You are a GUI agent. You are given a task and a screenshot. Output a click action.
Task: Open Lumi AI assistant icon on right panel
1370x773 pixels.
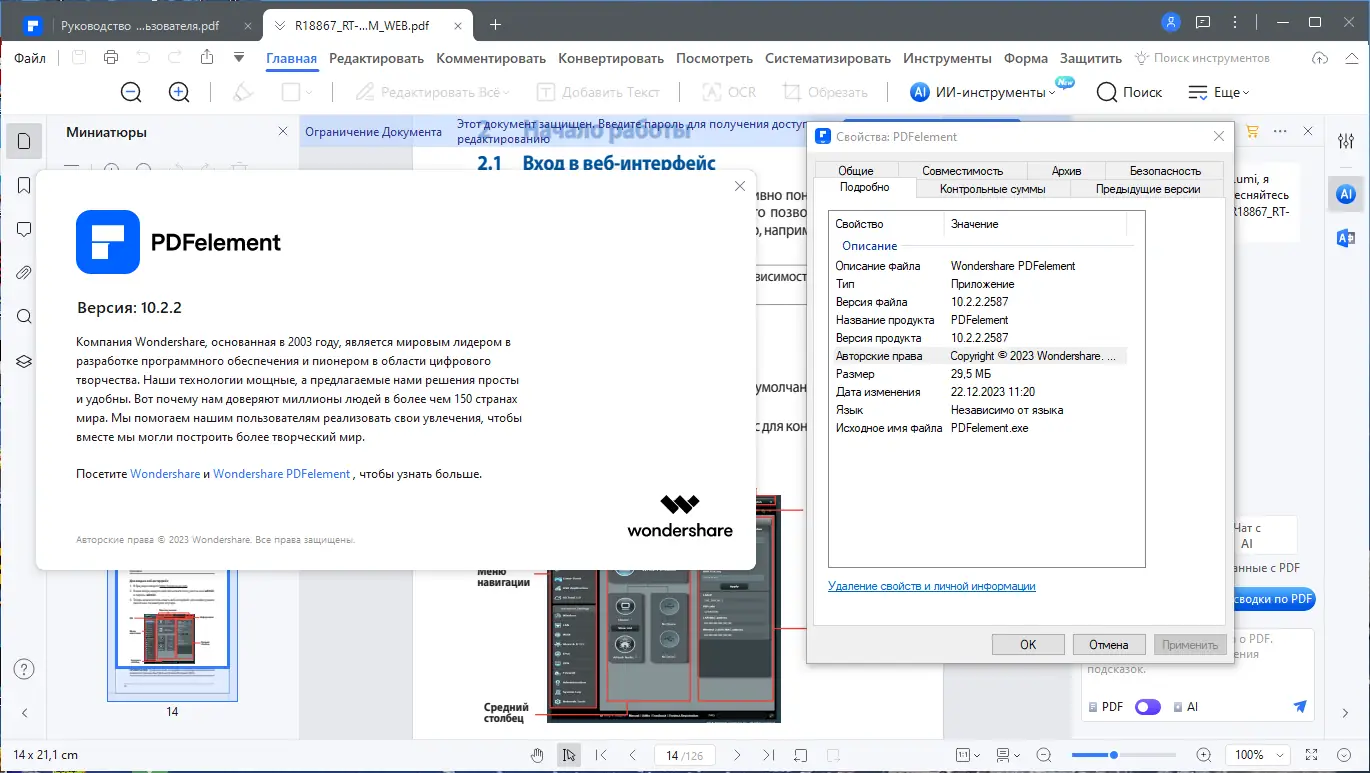point(1345,193)
